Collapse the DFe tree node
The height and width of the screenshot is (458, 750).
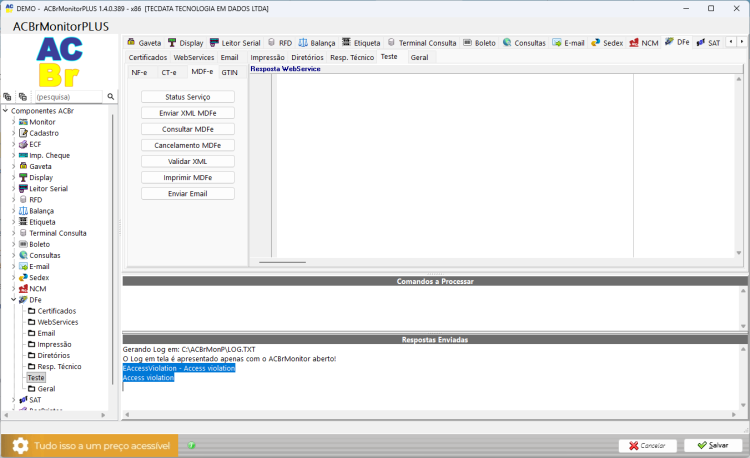pos(13,300)
